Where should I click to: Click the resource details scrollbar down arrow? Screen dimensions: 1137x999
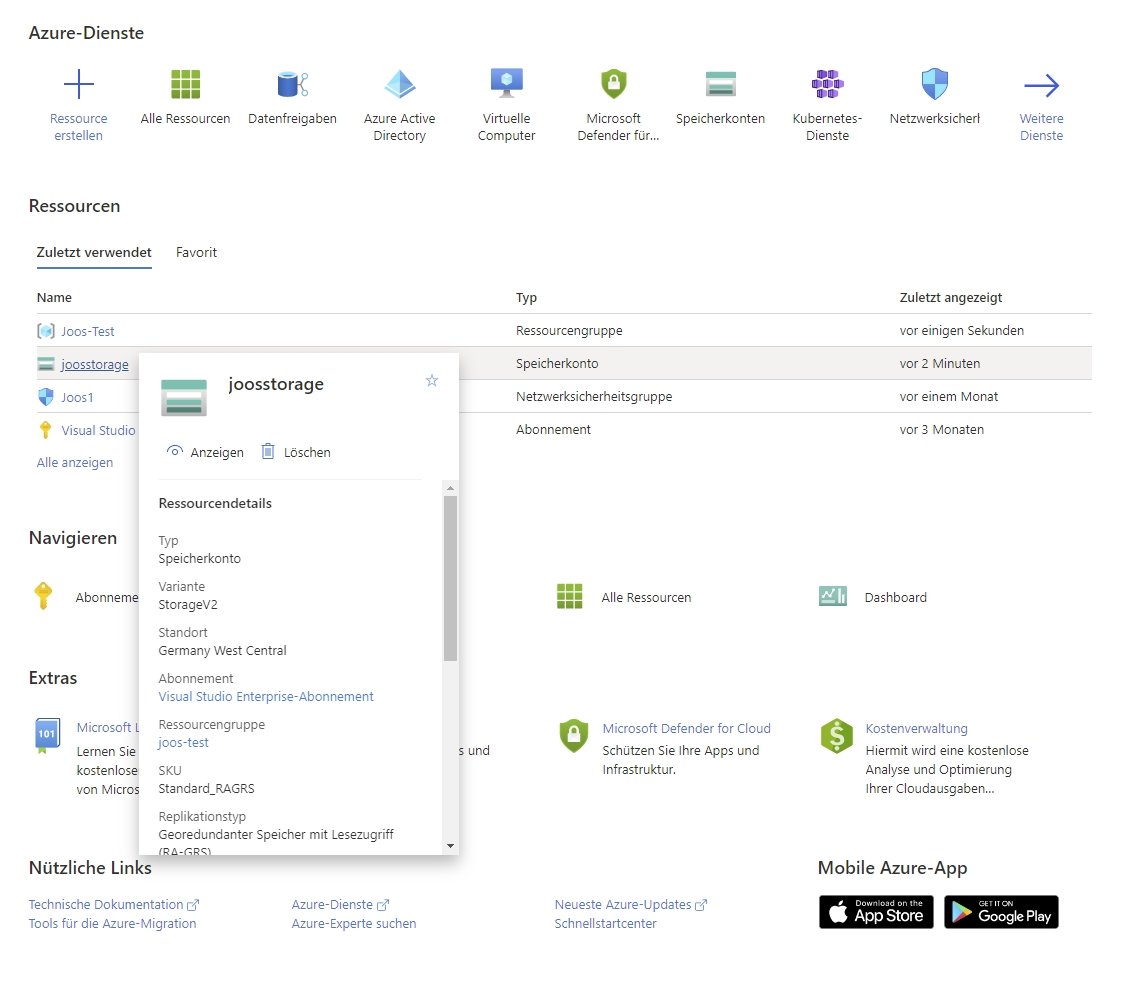coord(450,845)
